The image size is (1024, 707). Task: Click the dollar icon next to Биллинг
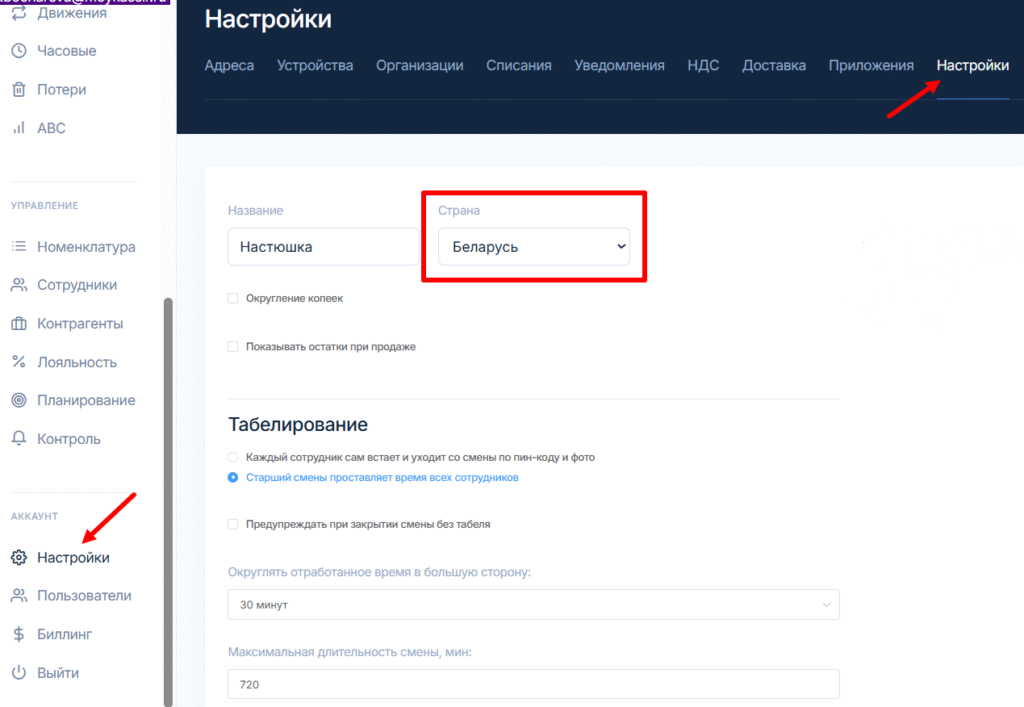click(19, 634)
